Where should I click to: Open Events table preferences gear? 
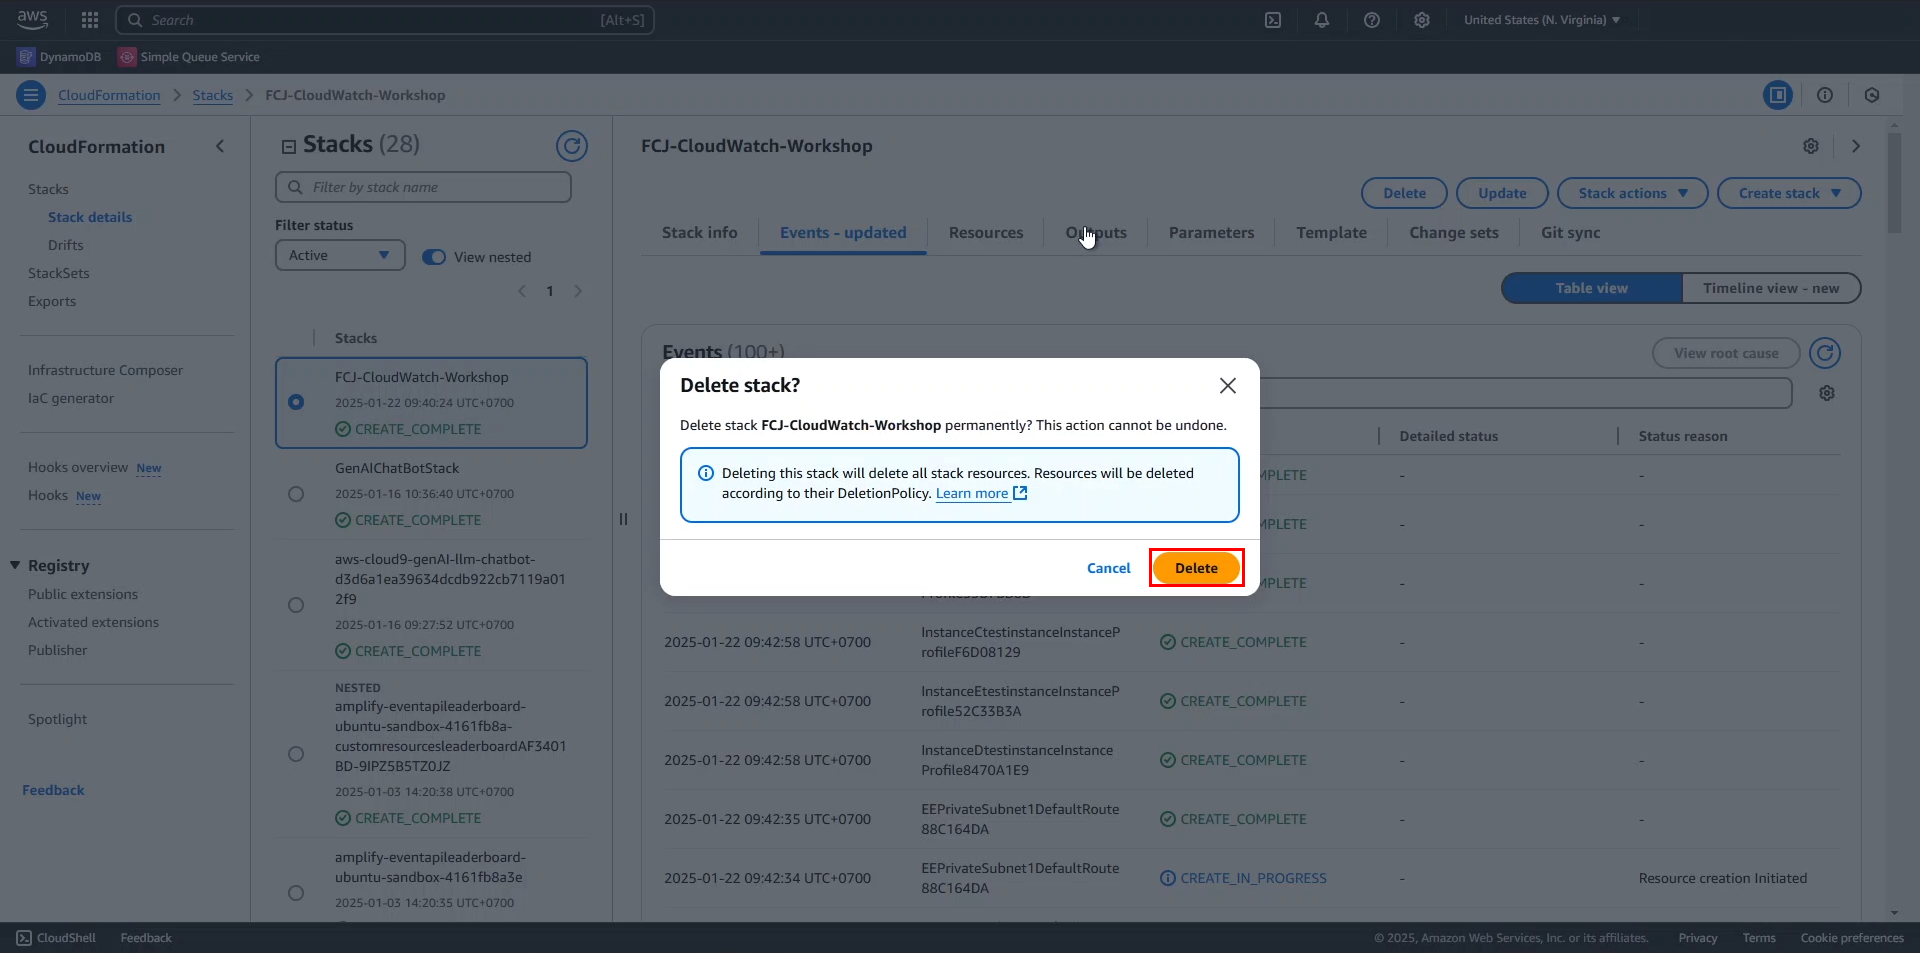pyautogui.click(x=1827, y=393)
